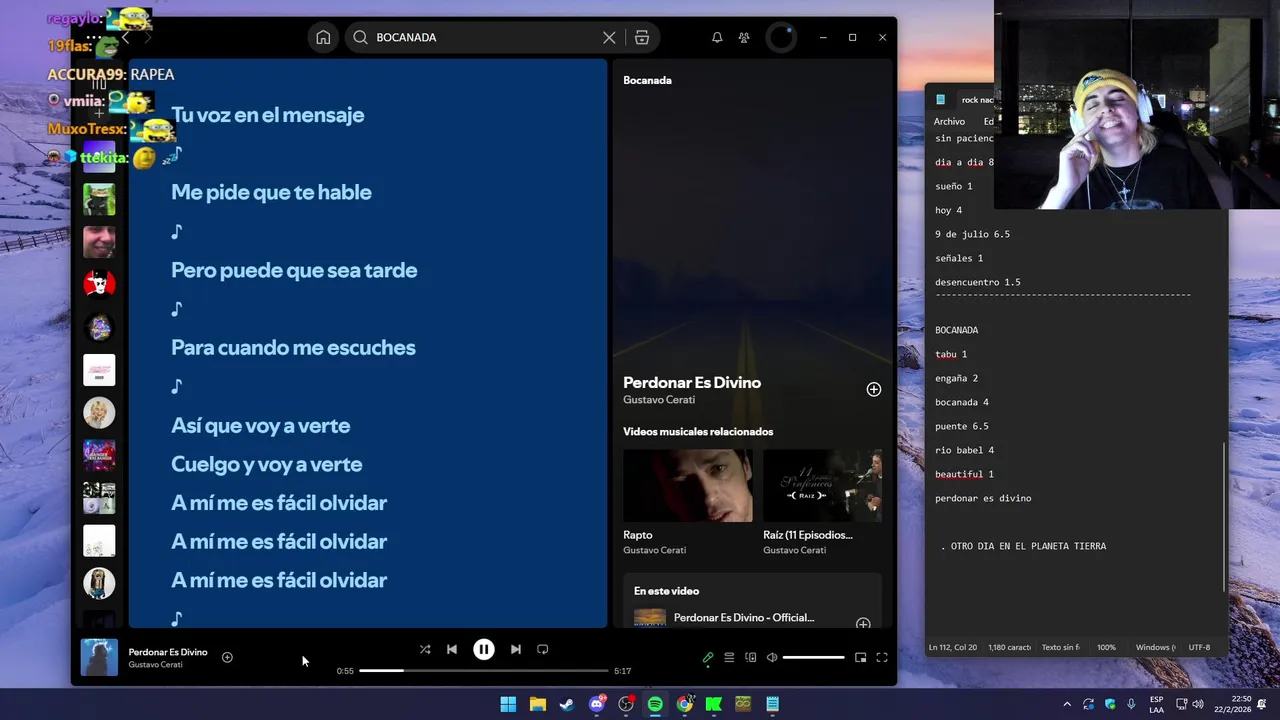Open the play queue icon
The height and width of the screenshot is (720, 1280).
729,657
